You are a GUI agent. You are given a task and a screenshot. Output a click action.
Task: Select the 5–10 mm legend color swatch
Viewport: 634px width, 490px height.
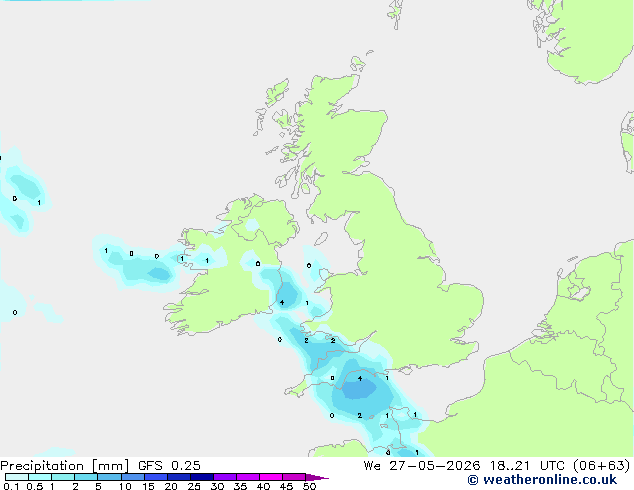(x=109, y=477)
